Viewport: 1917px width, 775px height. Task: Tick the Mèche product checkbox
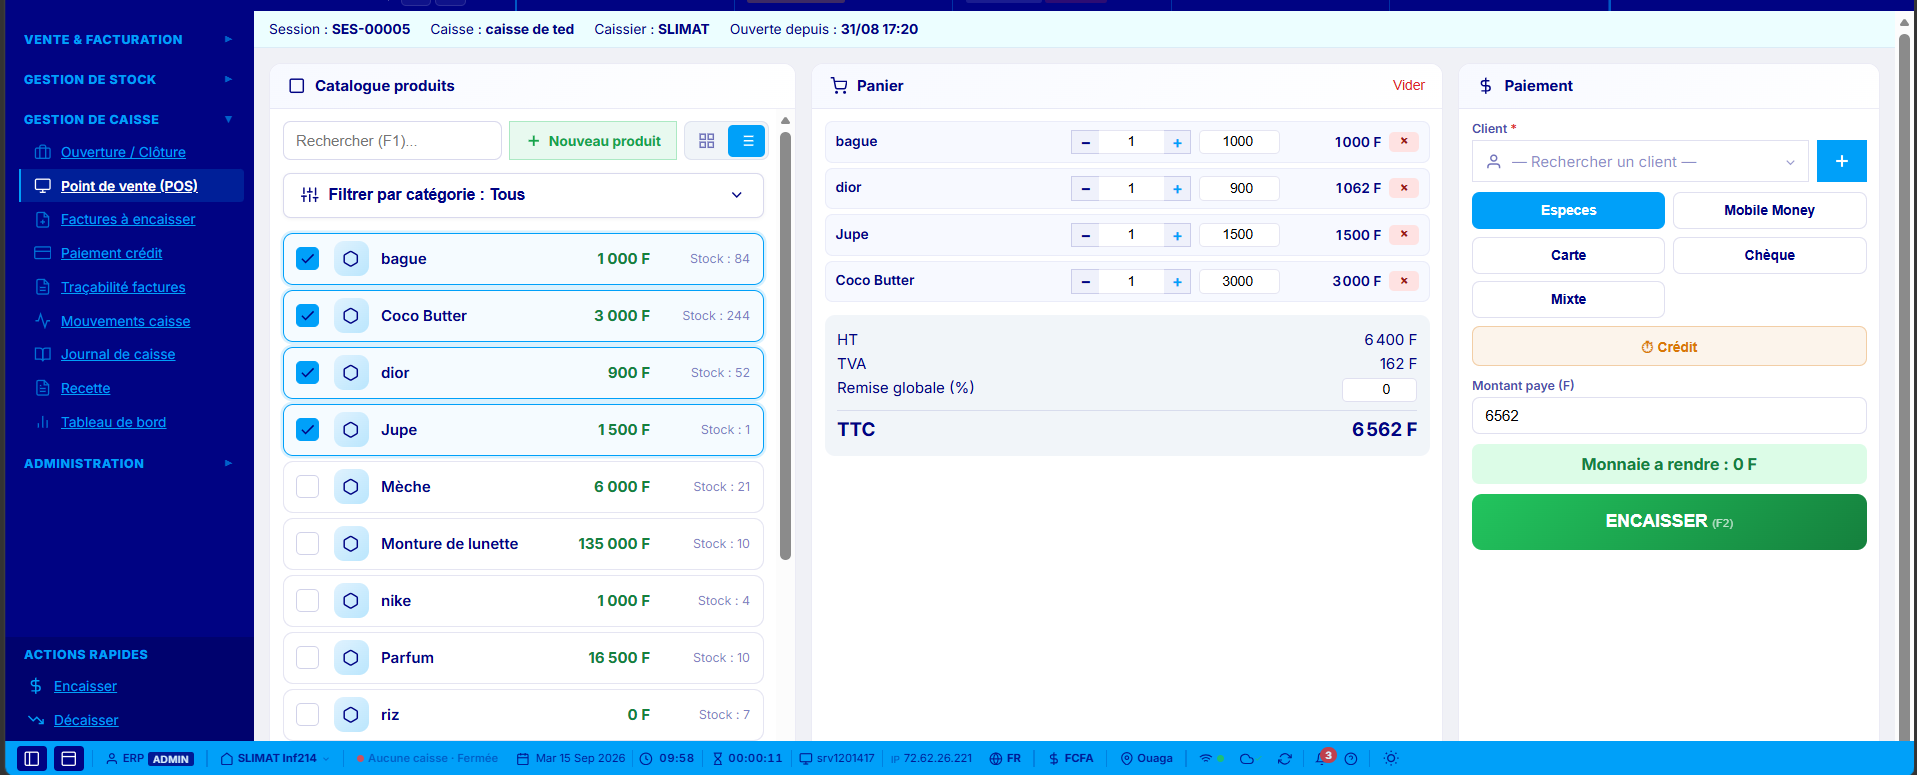(308, 487)
